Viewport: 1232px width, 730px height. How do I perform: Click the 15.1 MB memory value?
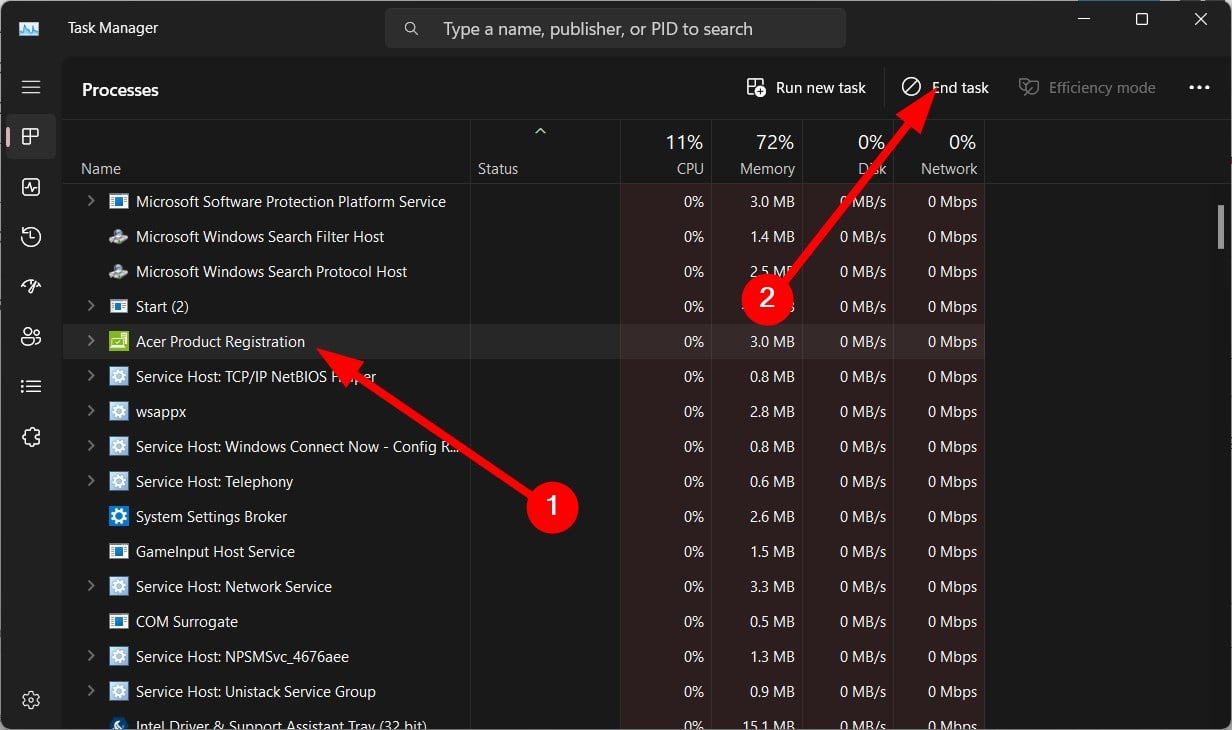[x=768, y=724]
